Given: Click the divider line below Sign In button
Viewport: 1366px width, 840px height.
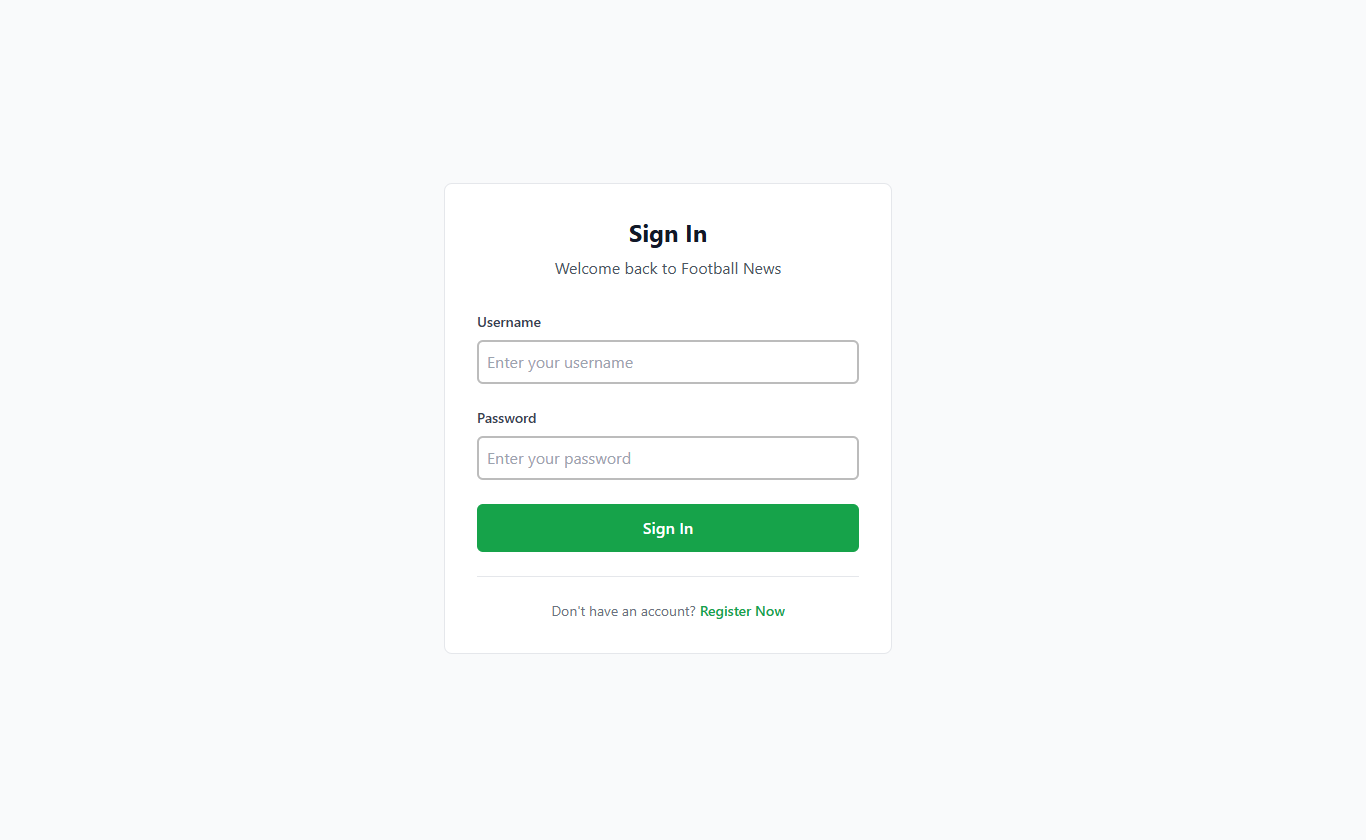Looking at the screenshot, I should [x=668, y=577].
